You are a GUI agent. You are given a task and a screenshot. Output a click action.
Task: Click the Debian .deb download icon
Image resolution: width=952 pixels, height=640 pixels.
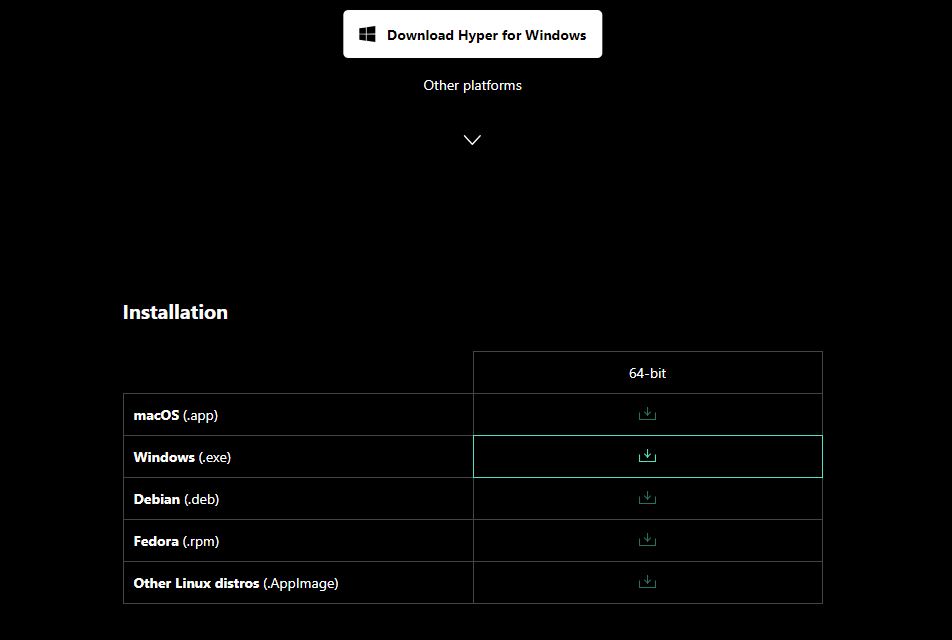(647, 498)
